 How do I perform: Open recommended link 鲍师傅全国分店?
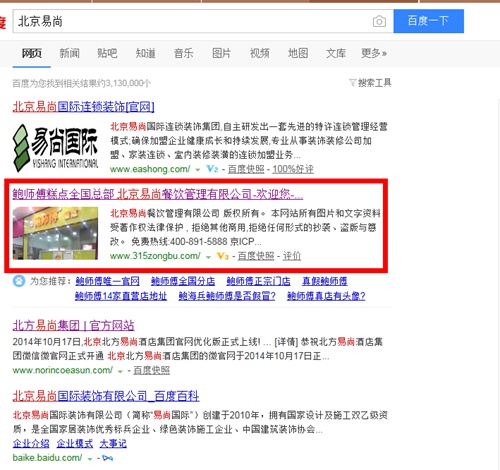183,281
